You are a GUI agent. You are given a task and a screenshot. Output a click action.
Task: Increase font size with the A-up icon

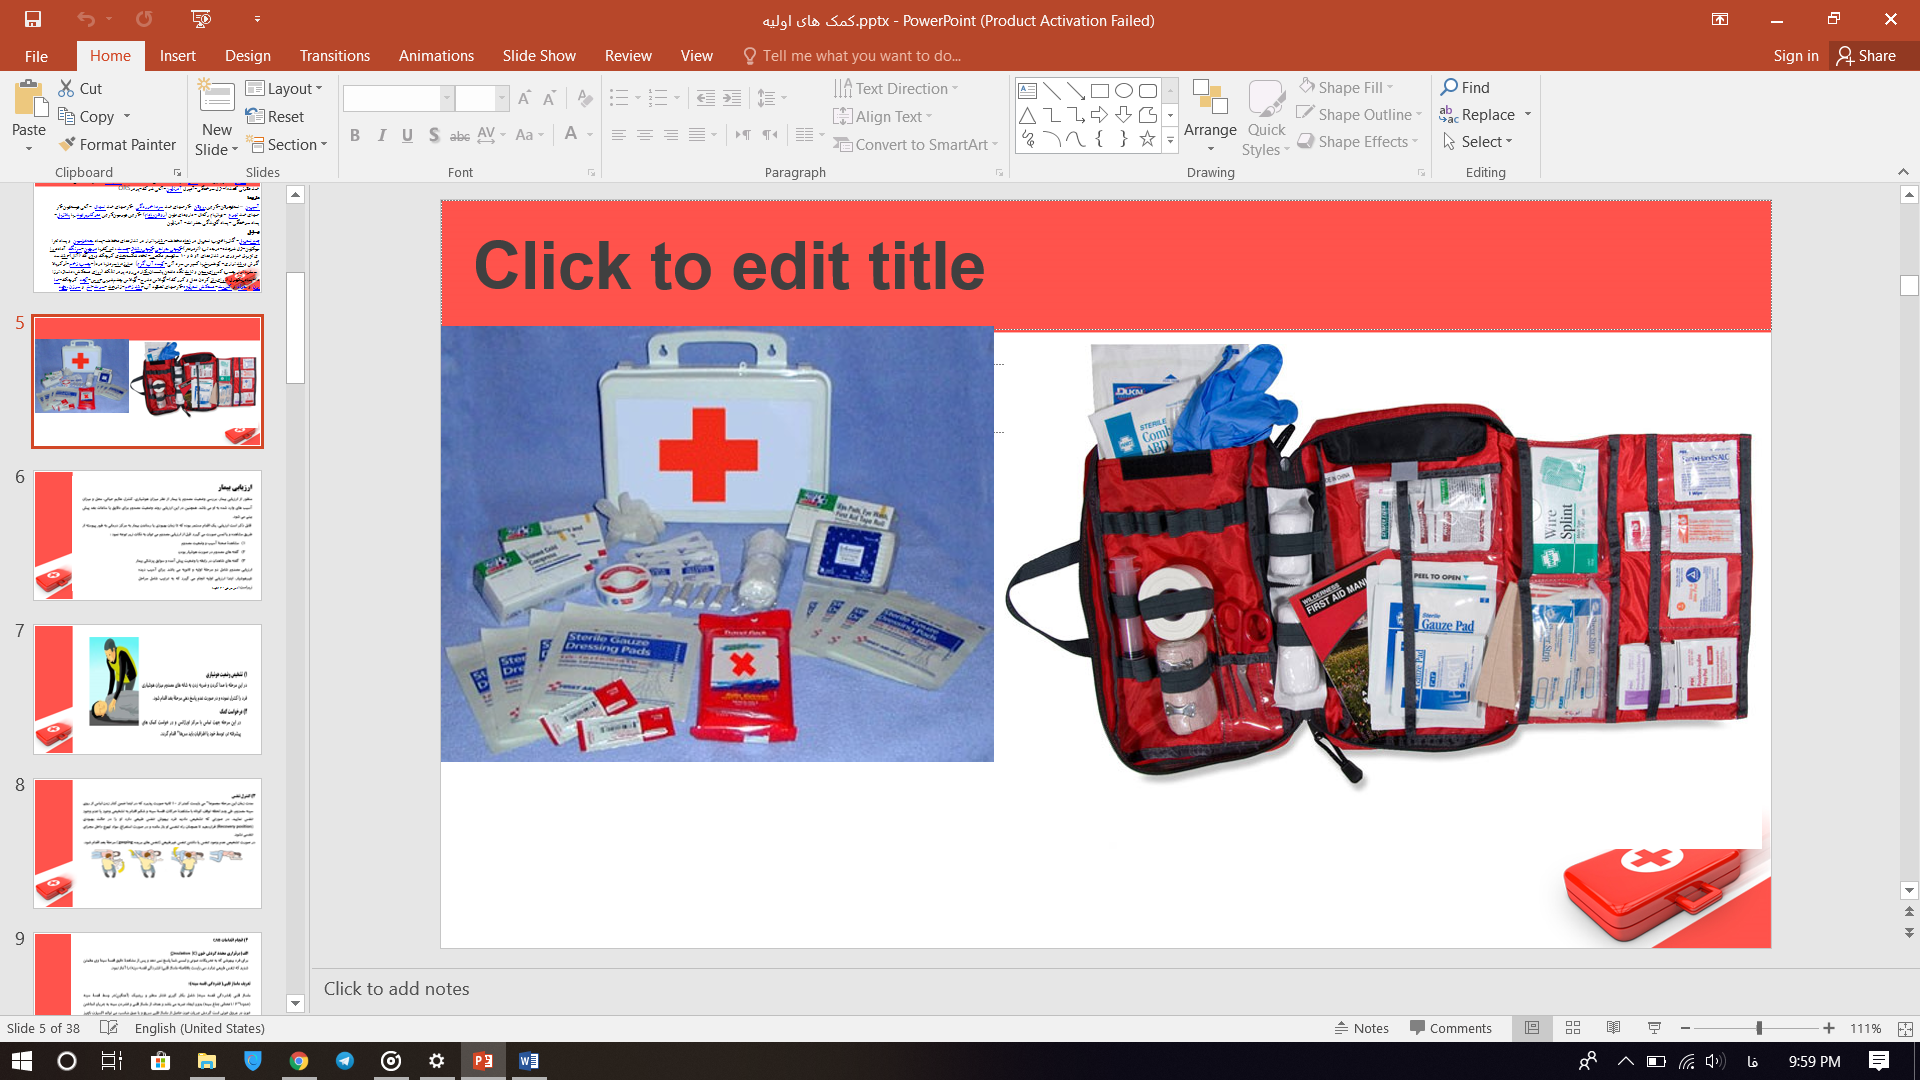[x=525, y=98]
